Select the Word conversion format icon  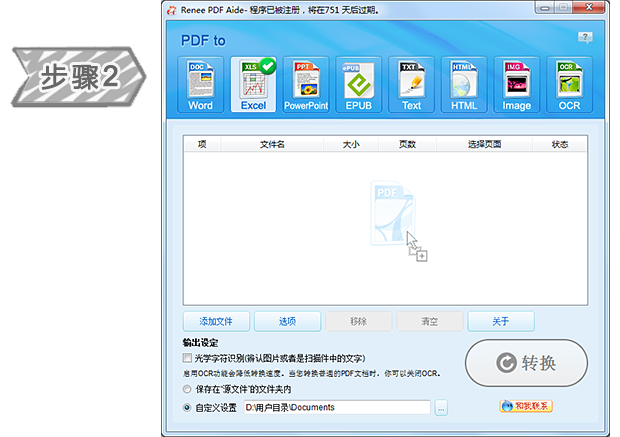(x=200, y=85)
